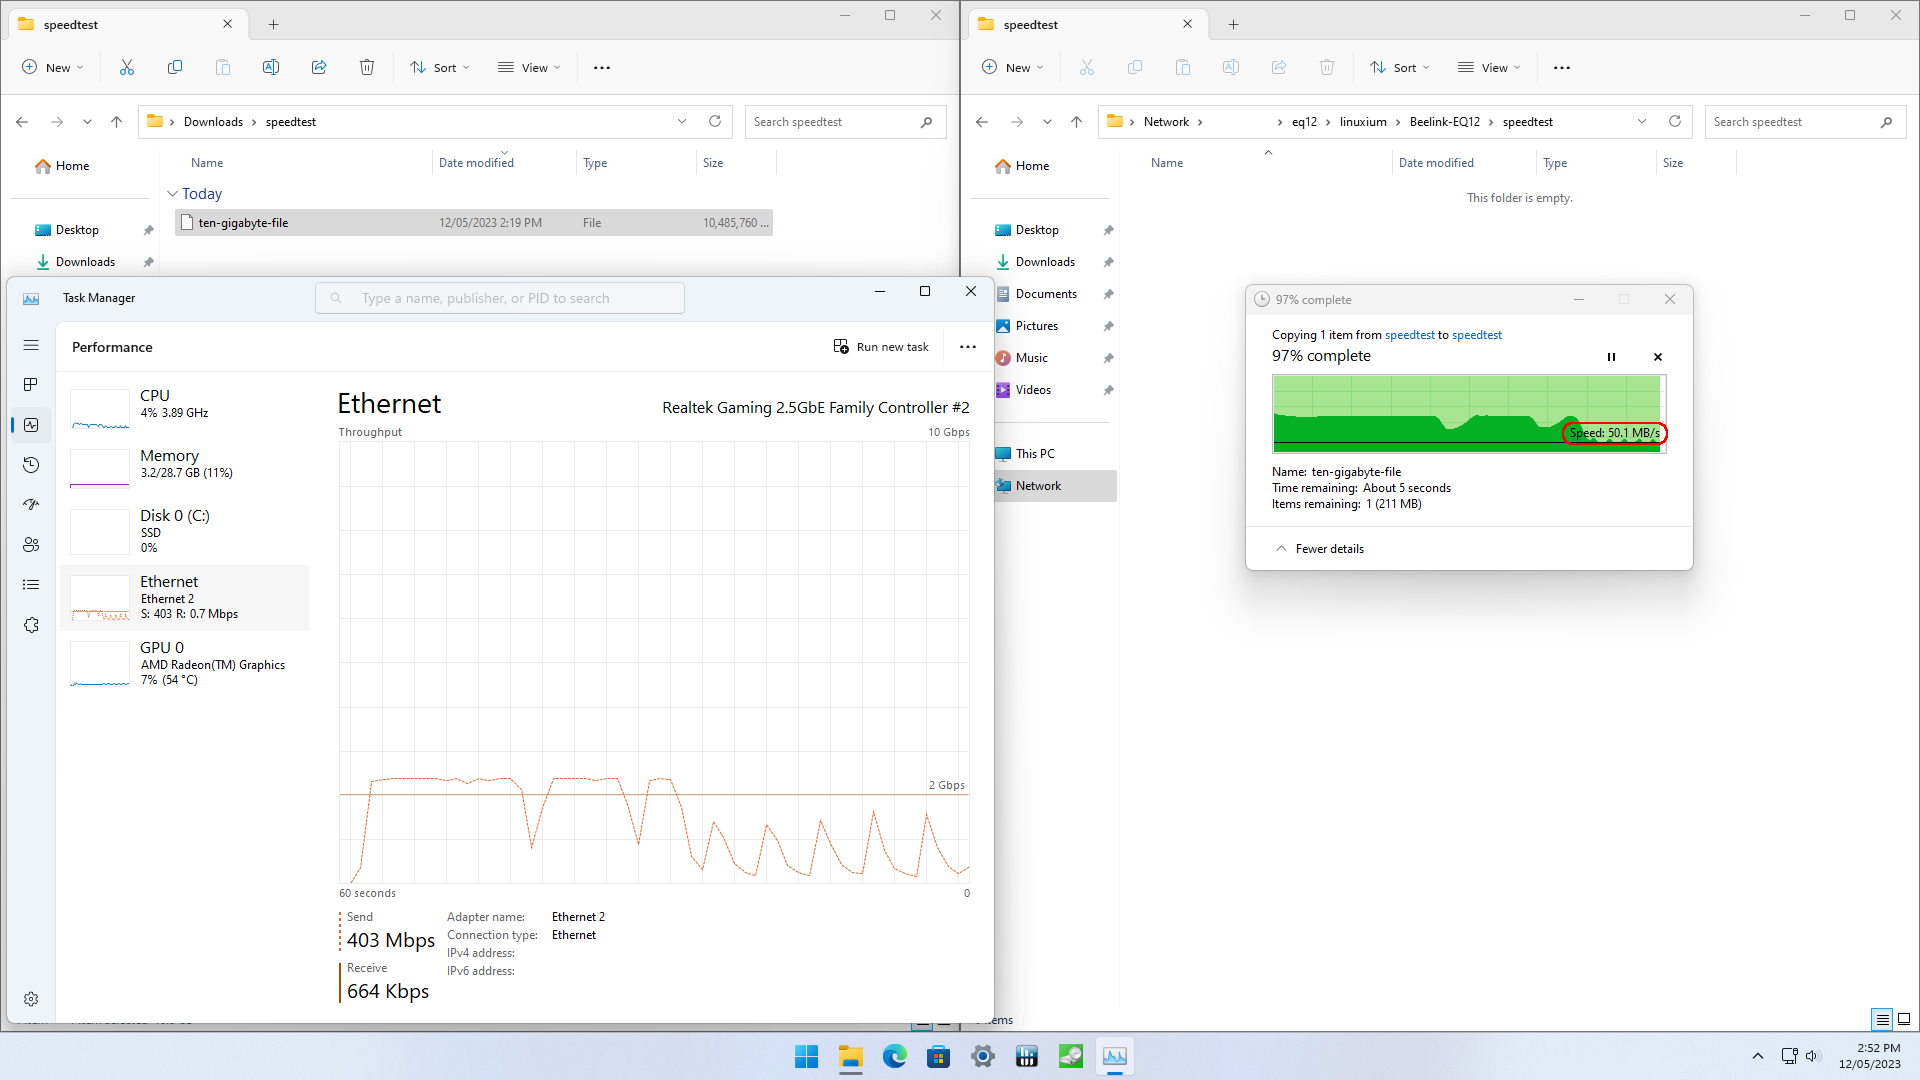This screenshot has height=1080, width=1920.
Task: Refresh the Network speedtest folder
Action: (x=1675, y=121)
